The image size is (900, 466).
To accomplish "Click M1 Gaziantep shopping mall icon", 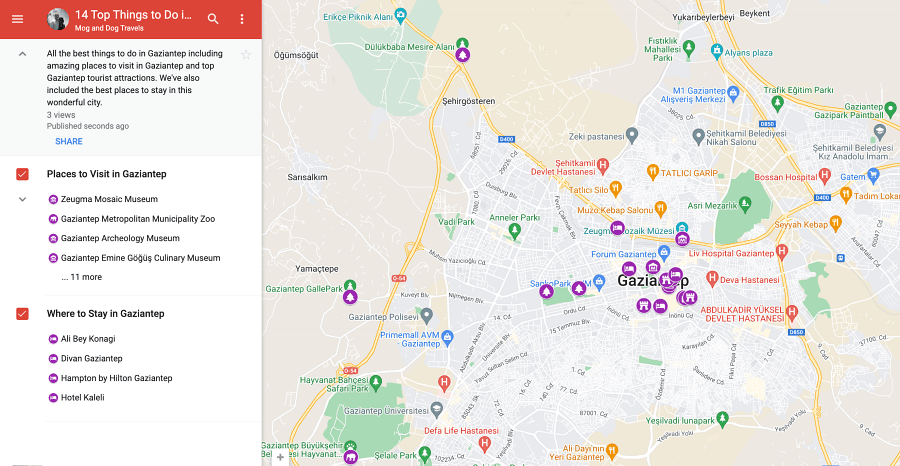I will pyautogui.click(x=733, y=92).
